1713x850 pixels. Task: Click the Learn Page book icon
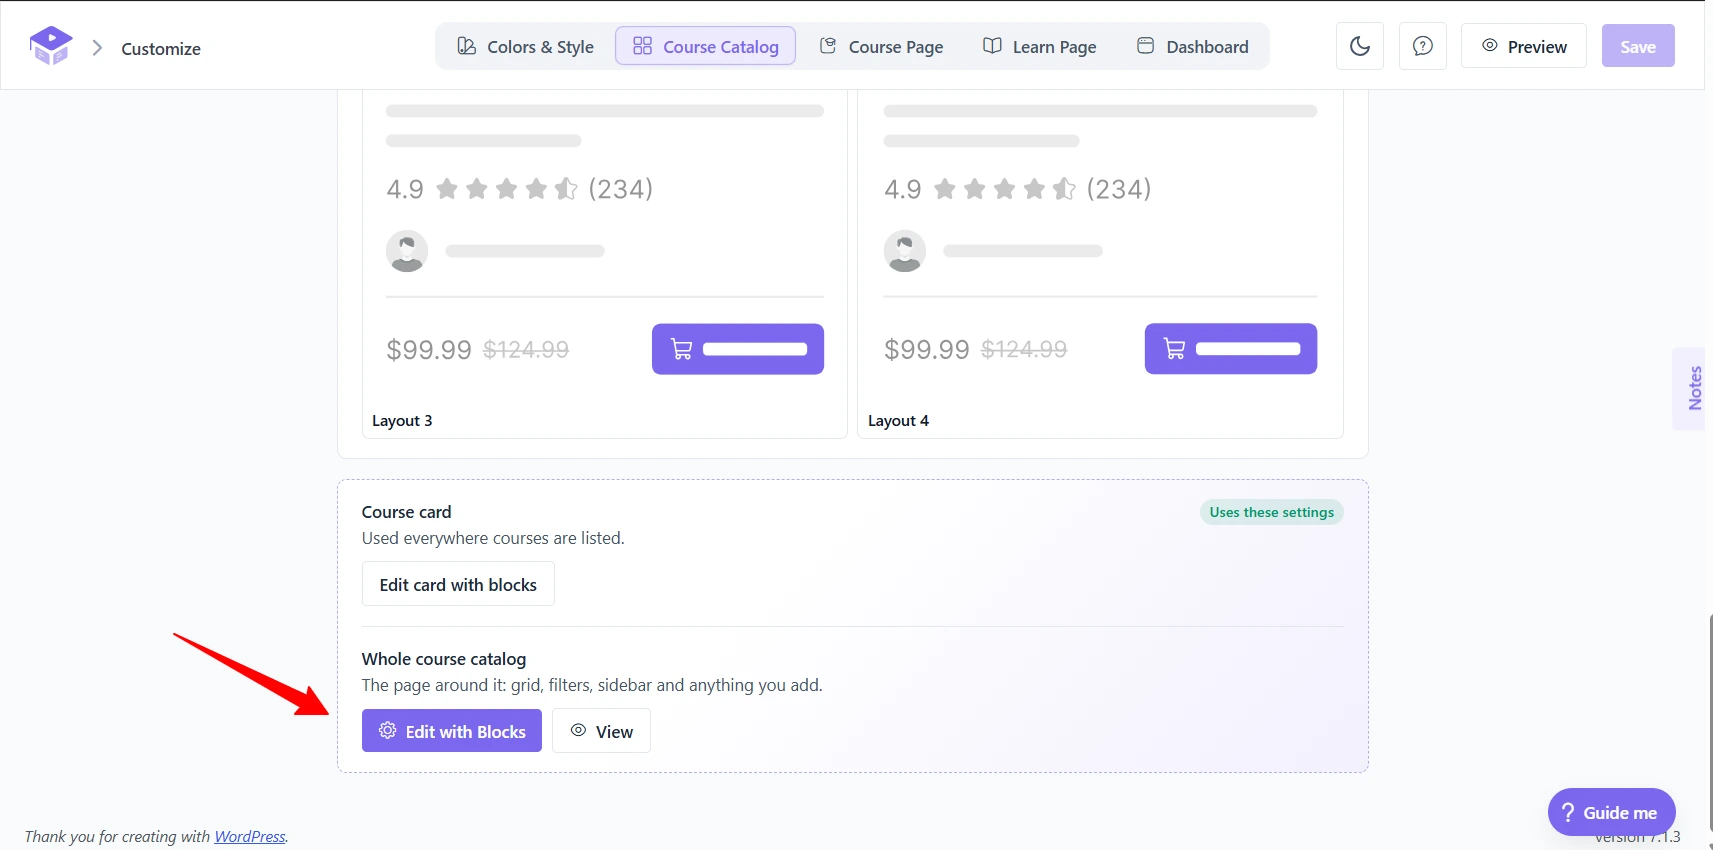click(x=992, y=46)
